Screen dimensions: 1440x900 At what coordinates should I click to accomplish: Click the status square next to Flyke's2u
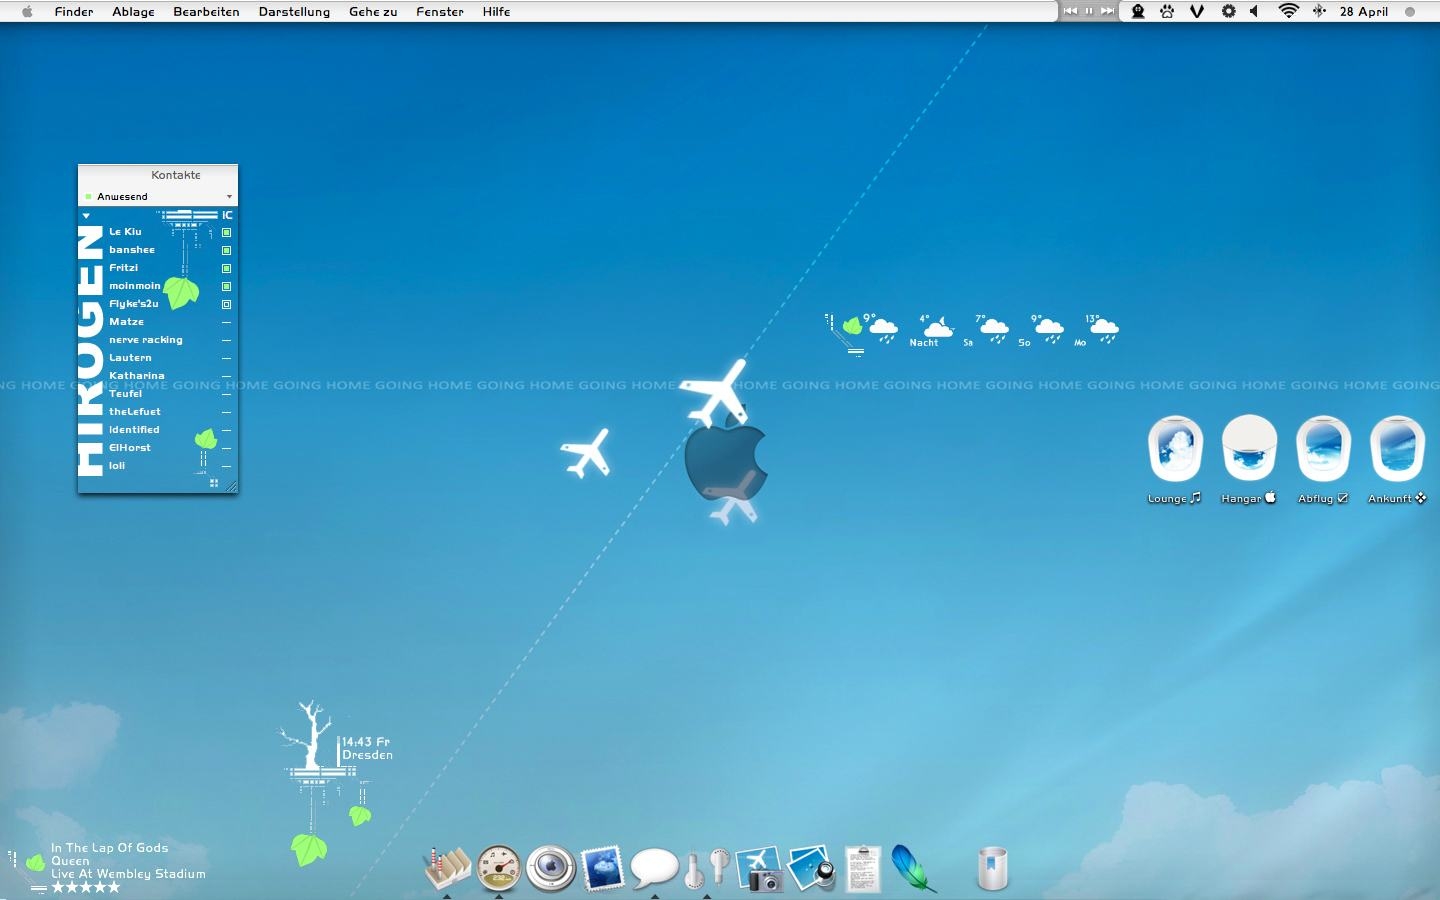point(226,304)
